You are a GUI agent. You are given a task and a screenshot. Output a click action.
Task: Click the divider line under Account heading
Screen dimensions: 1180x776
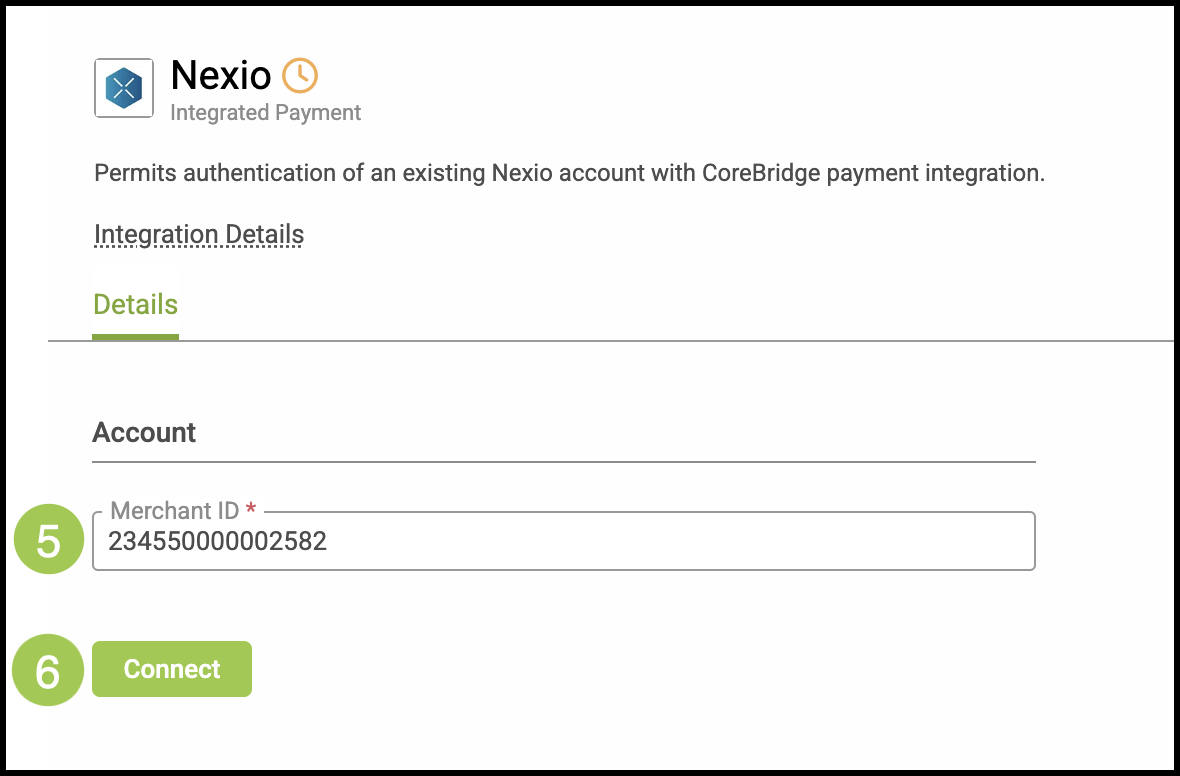563,462
